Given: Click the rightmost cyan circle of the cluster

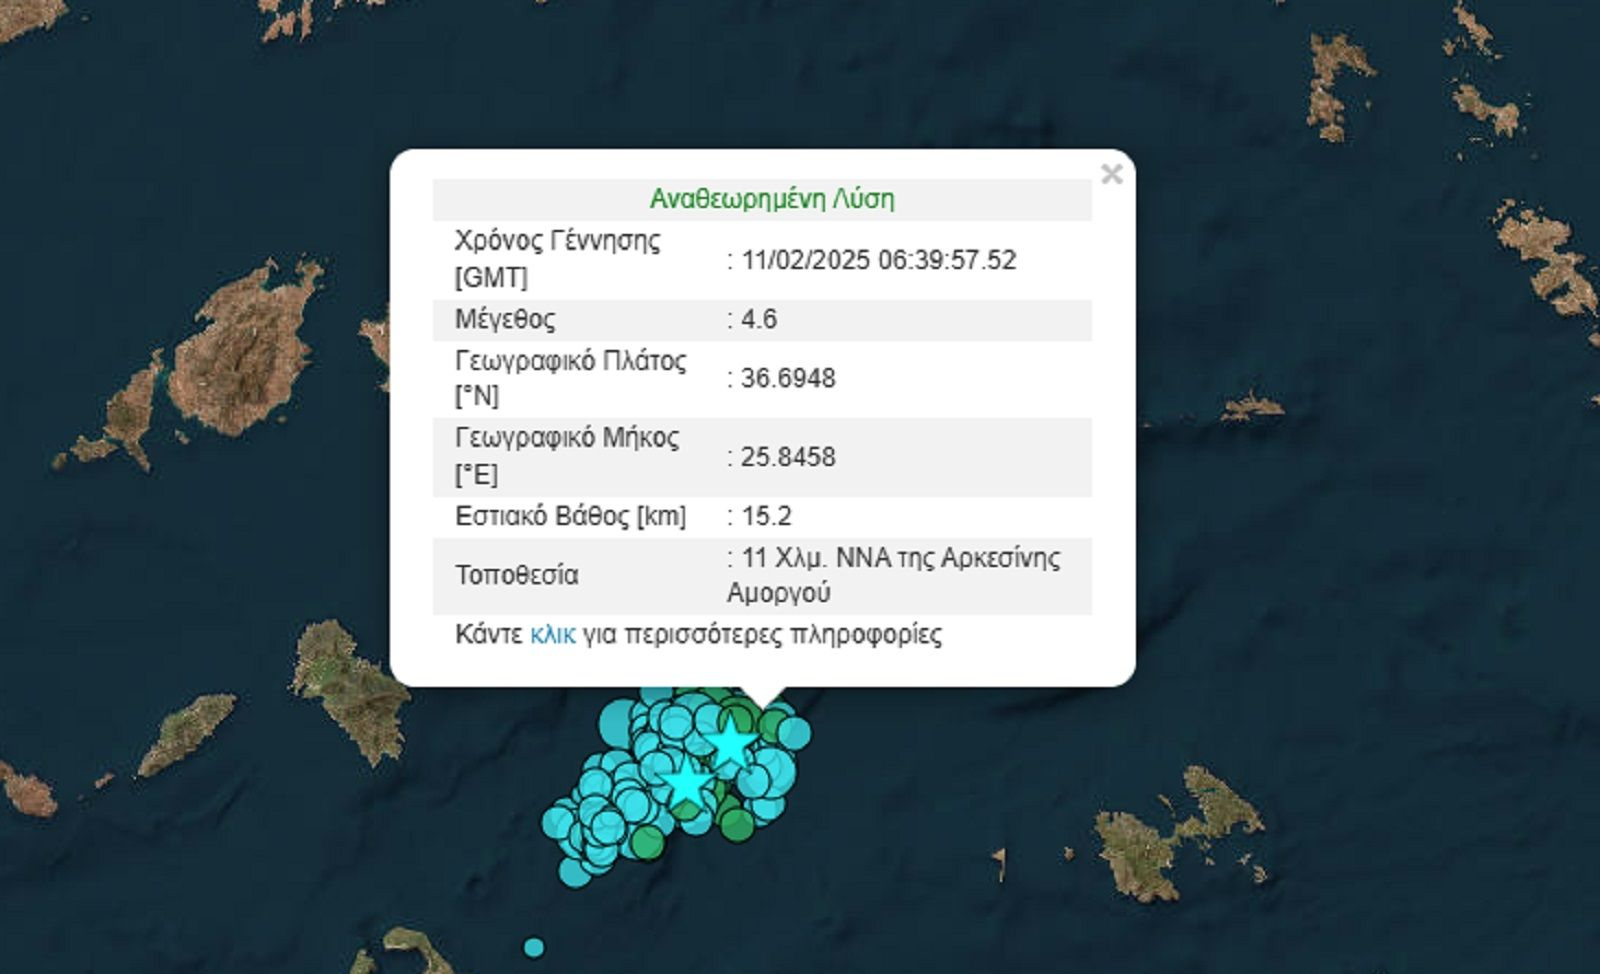Looking at the screenshot, I should 796,733.
